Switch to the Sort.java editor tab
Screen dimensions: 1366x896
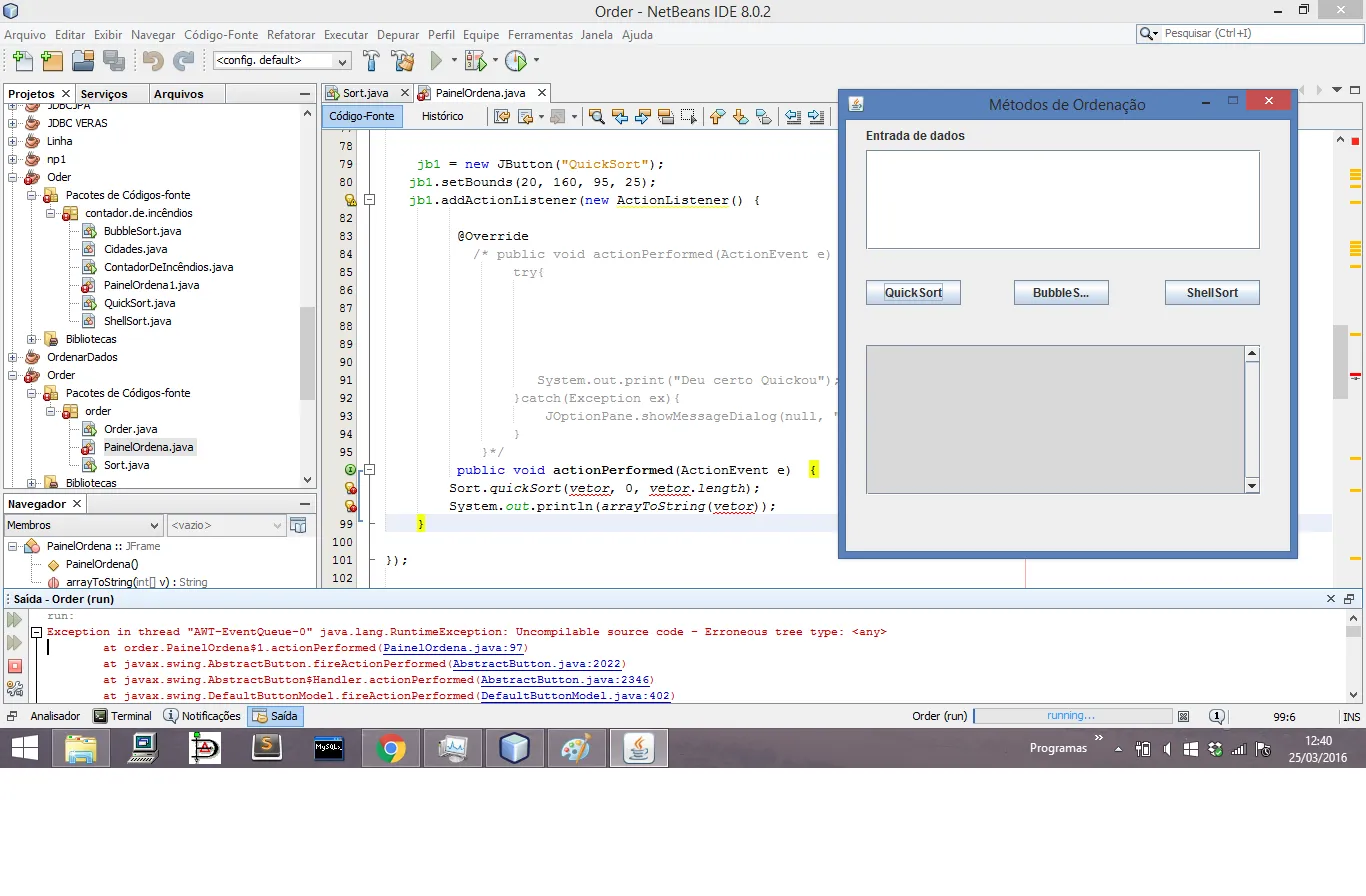coord(366,93)
